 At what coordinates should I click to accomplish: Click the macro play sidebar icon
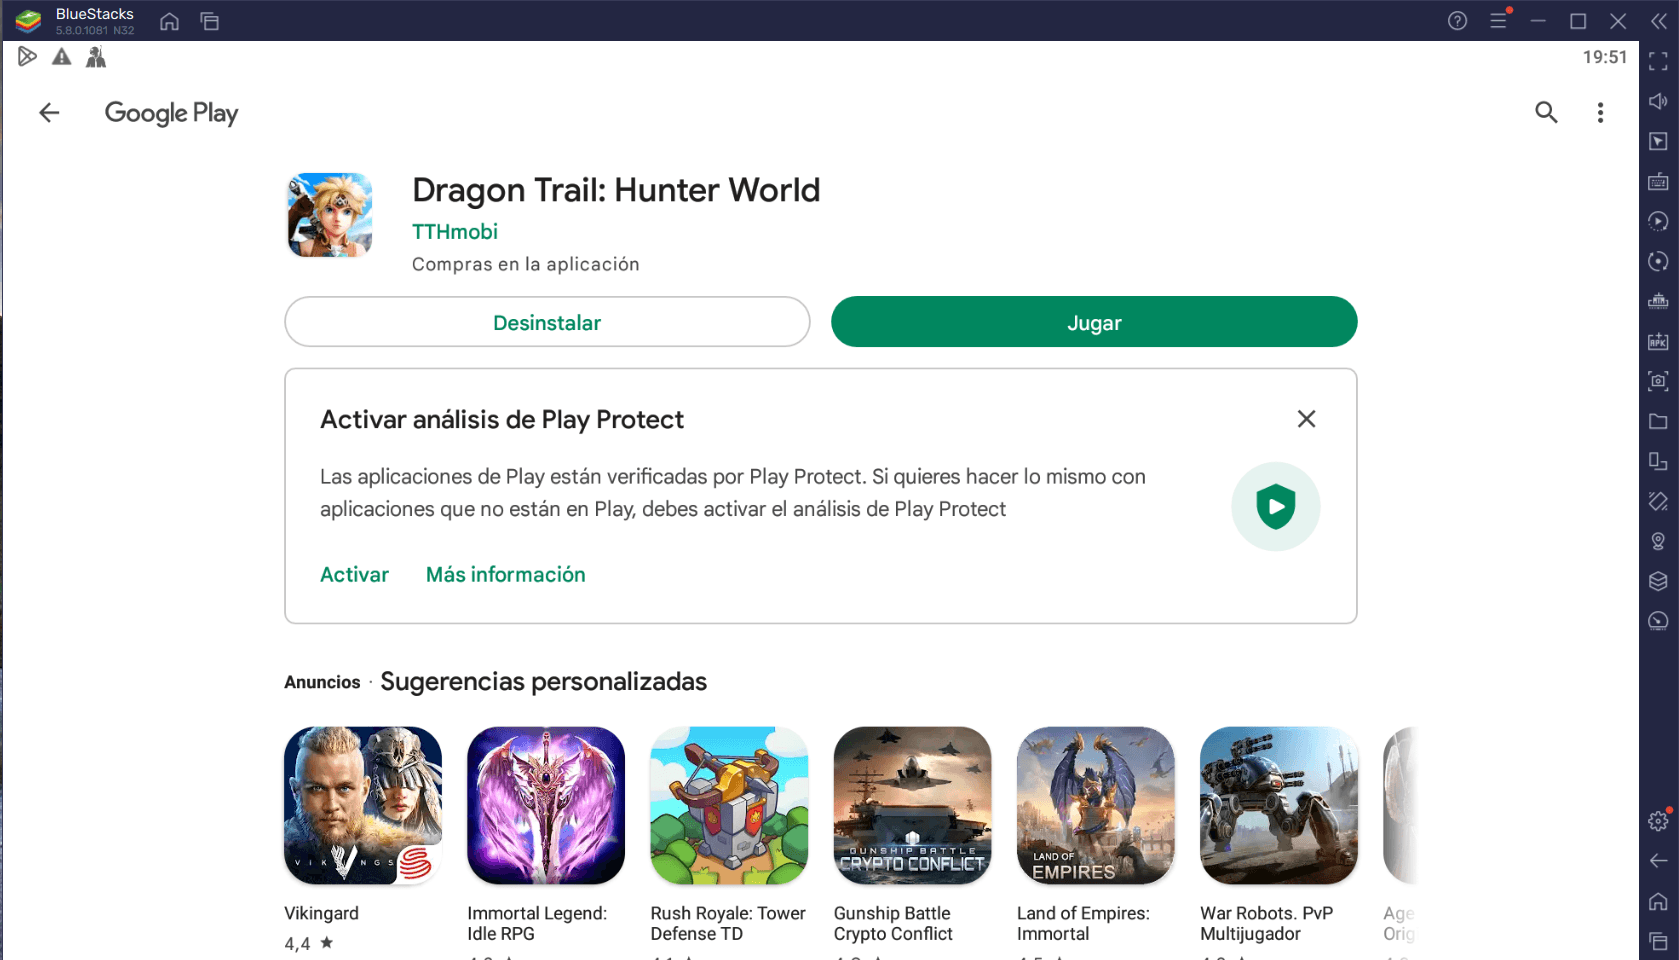[x=1658, y=221]
